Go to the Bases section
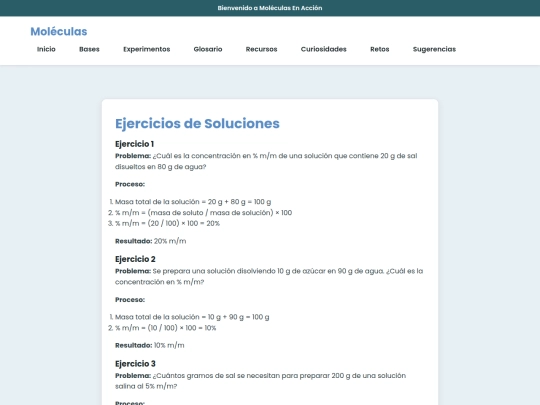The image size is (540, 405). click(x=89, y=49)
